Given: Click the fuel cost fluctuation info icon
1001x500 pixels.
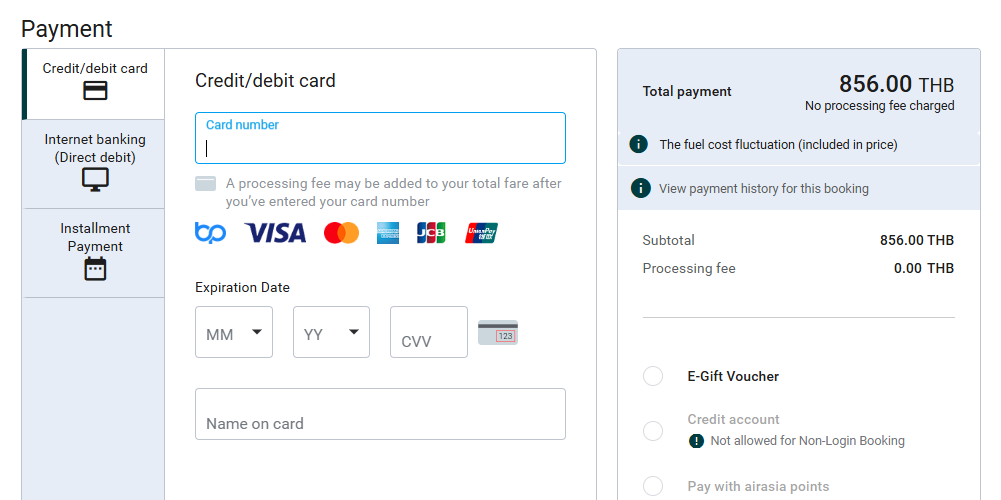Looking at the screenshot, I should (638, 144).
